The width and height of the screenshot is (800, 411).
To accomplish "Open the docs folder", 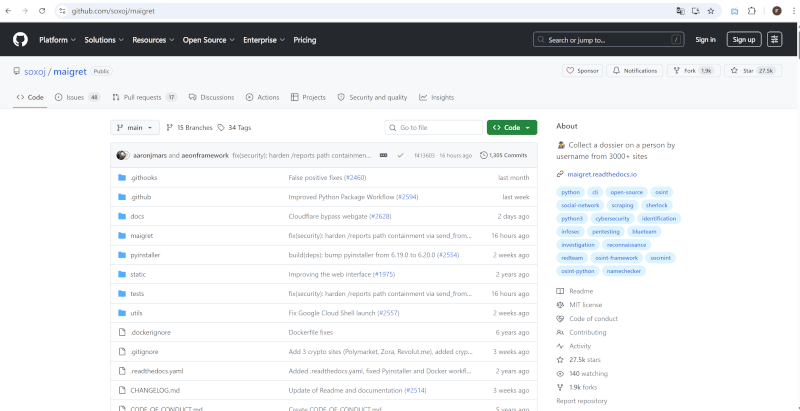I will pos(137,216).
